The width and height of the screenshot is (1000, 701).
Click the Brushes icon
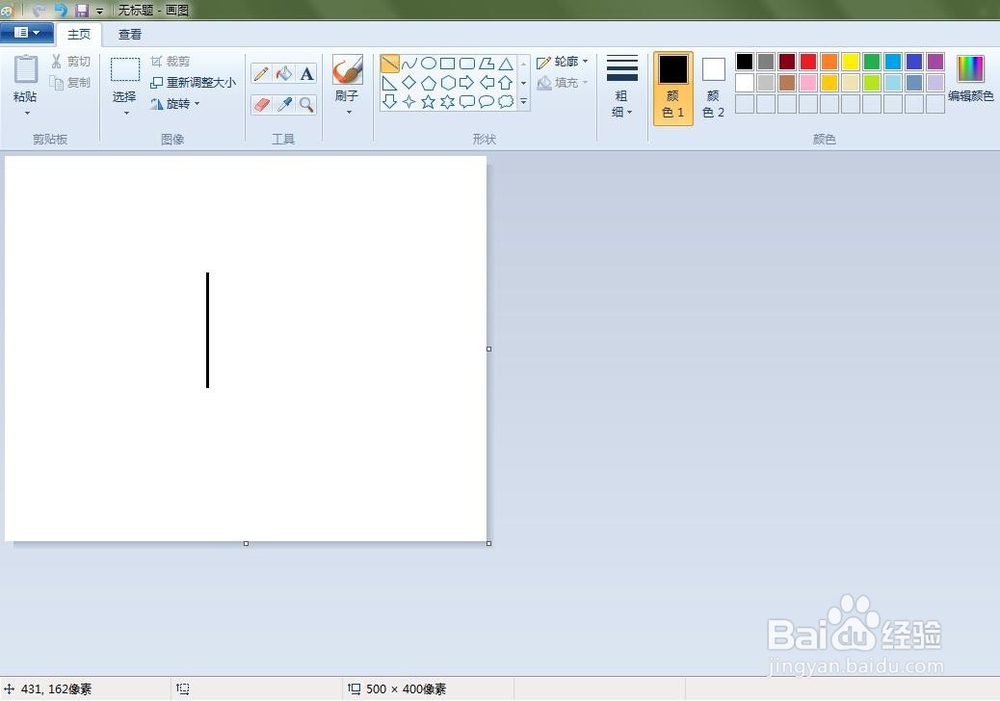pyautogui.click(x=347, y=70)
